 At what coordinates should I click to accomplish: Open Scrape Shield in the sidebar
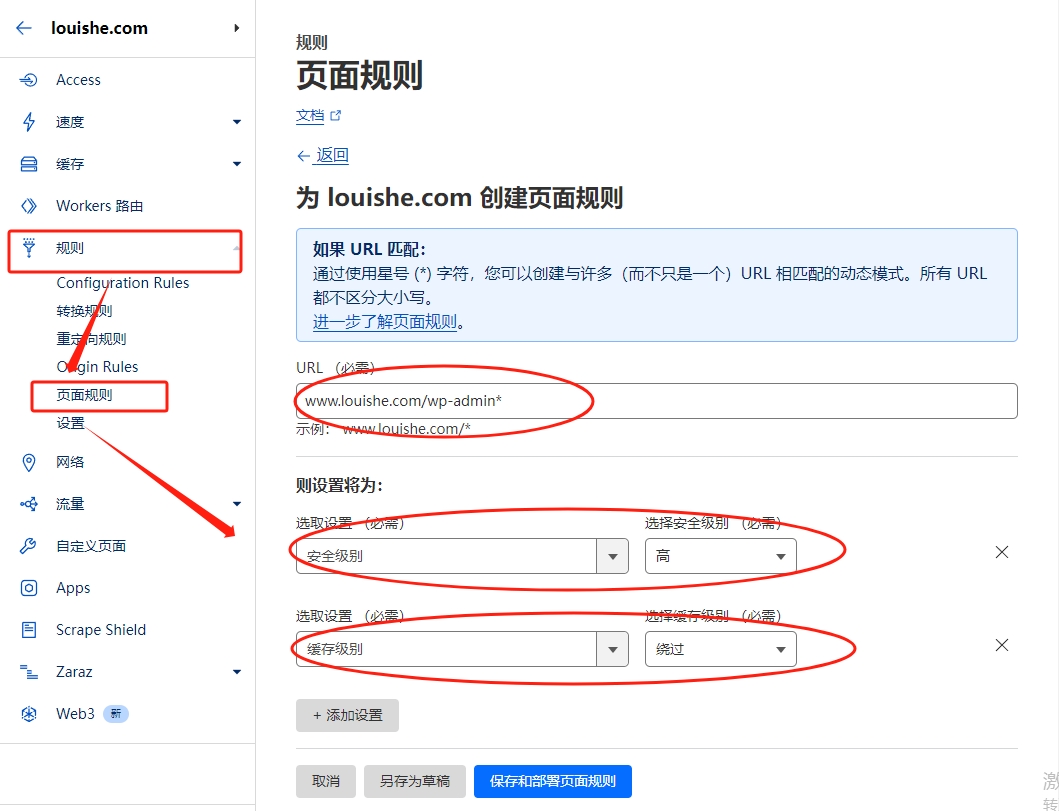101,630
